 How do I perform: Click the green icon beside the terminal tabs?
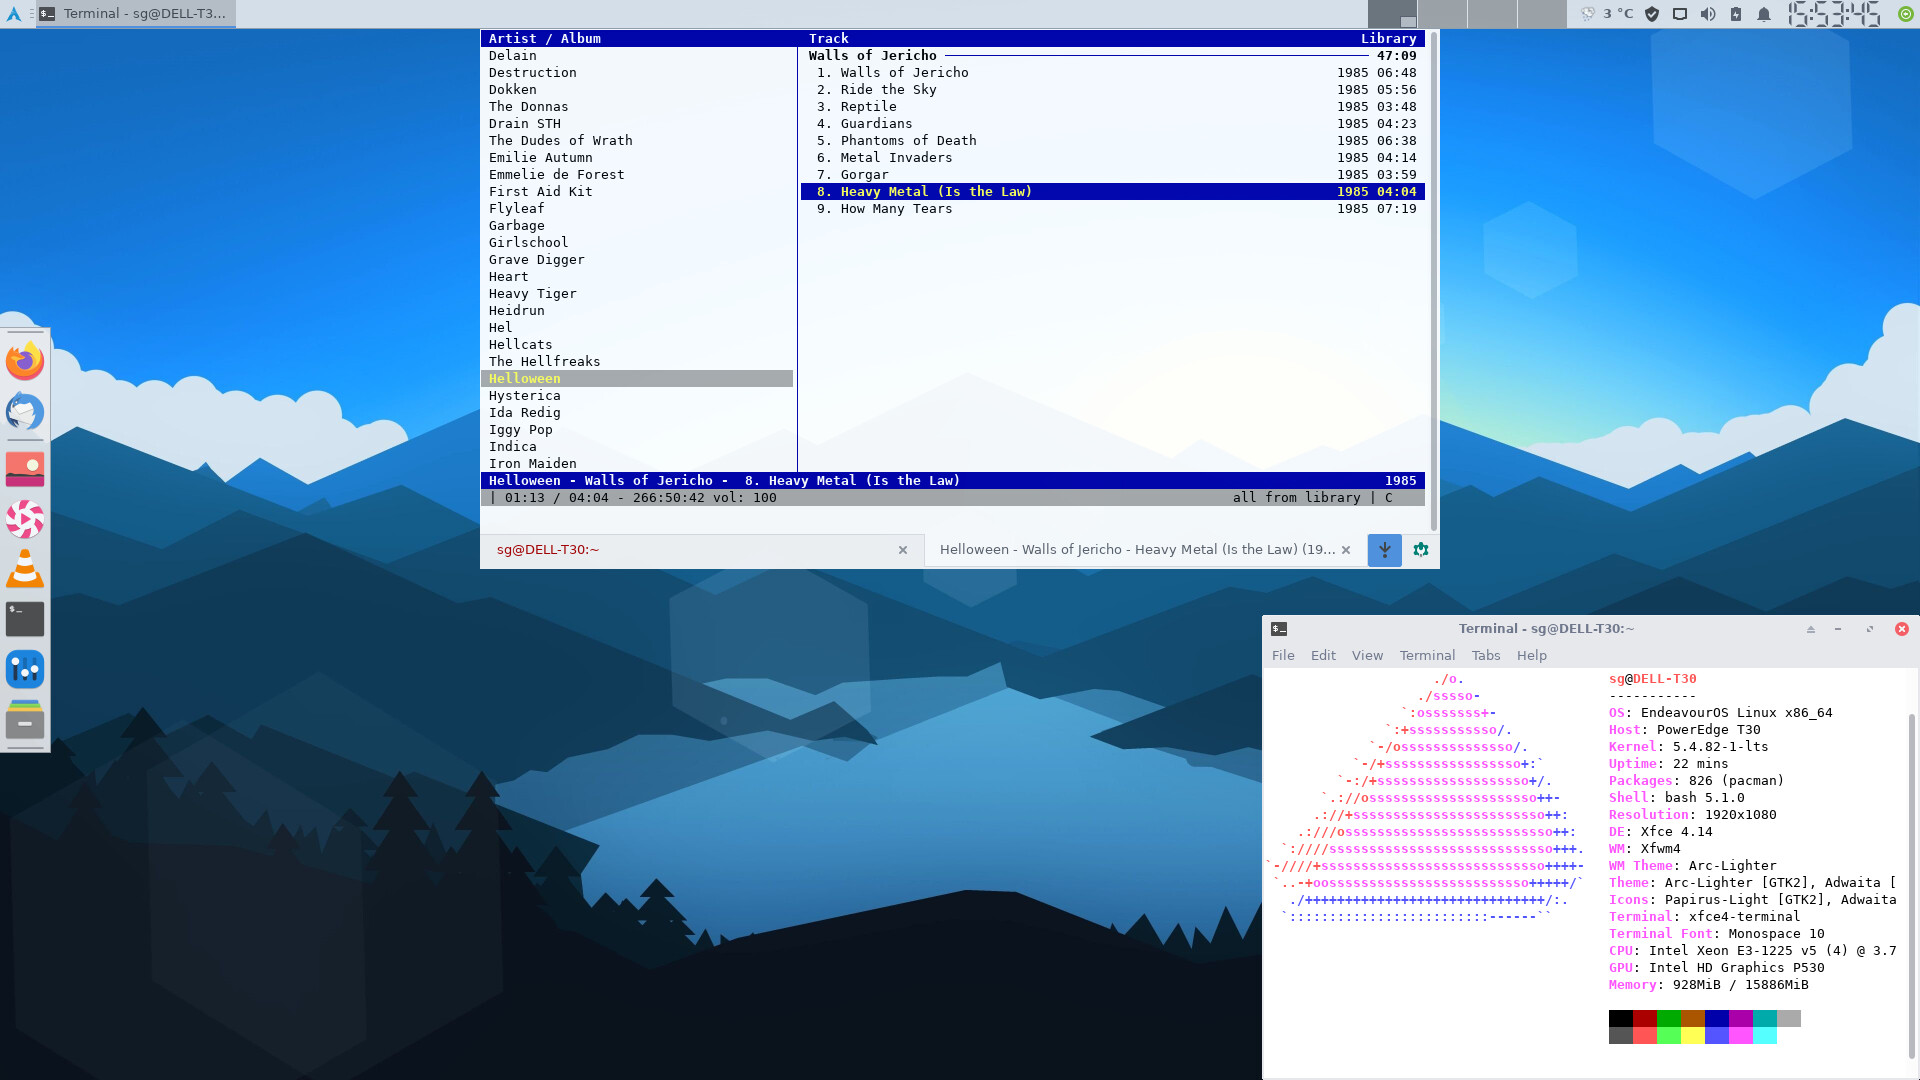click(1421, 550)
